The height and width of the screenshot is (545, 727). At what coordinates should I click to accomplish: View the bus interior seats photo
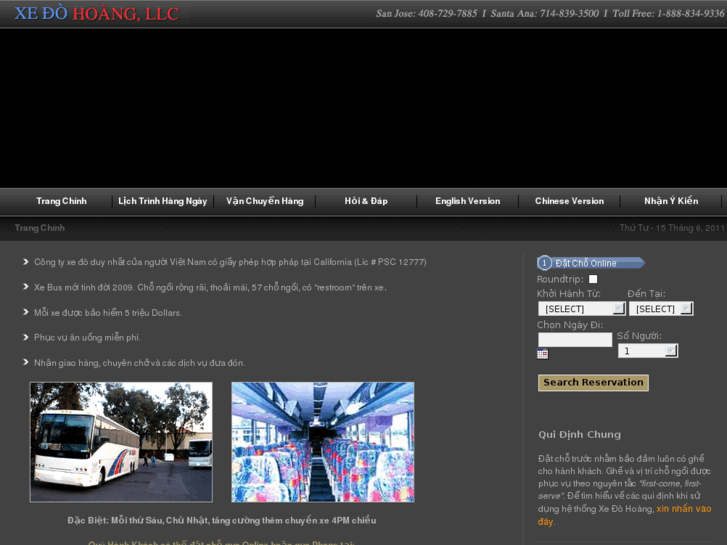tap(323, 442)
